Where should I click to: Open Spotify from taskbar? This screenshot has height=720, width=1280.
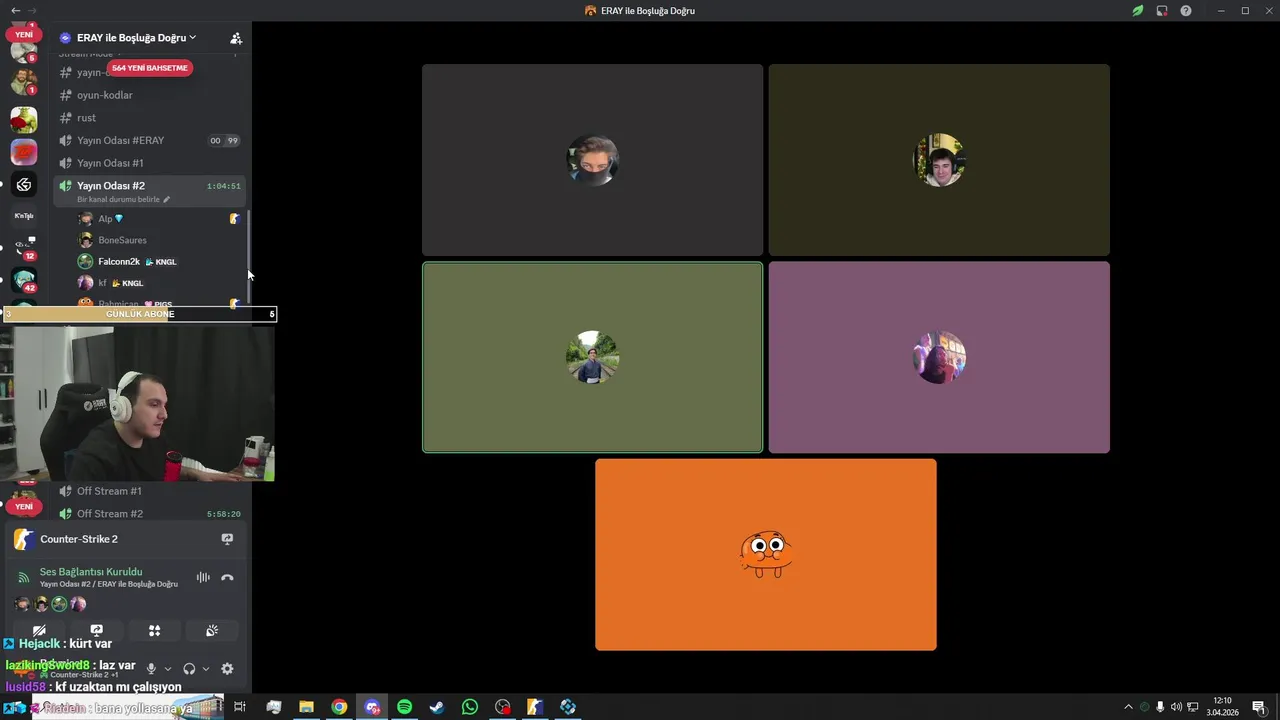404,707
